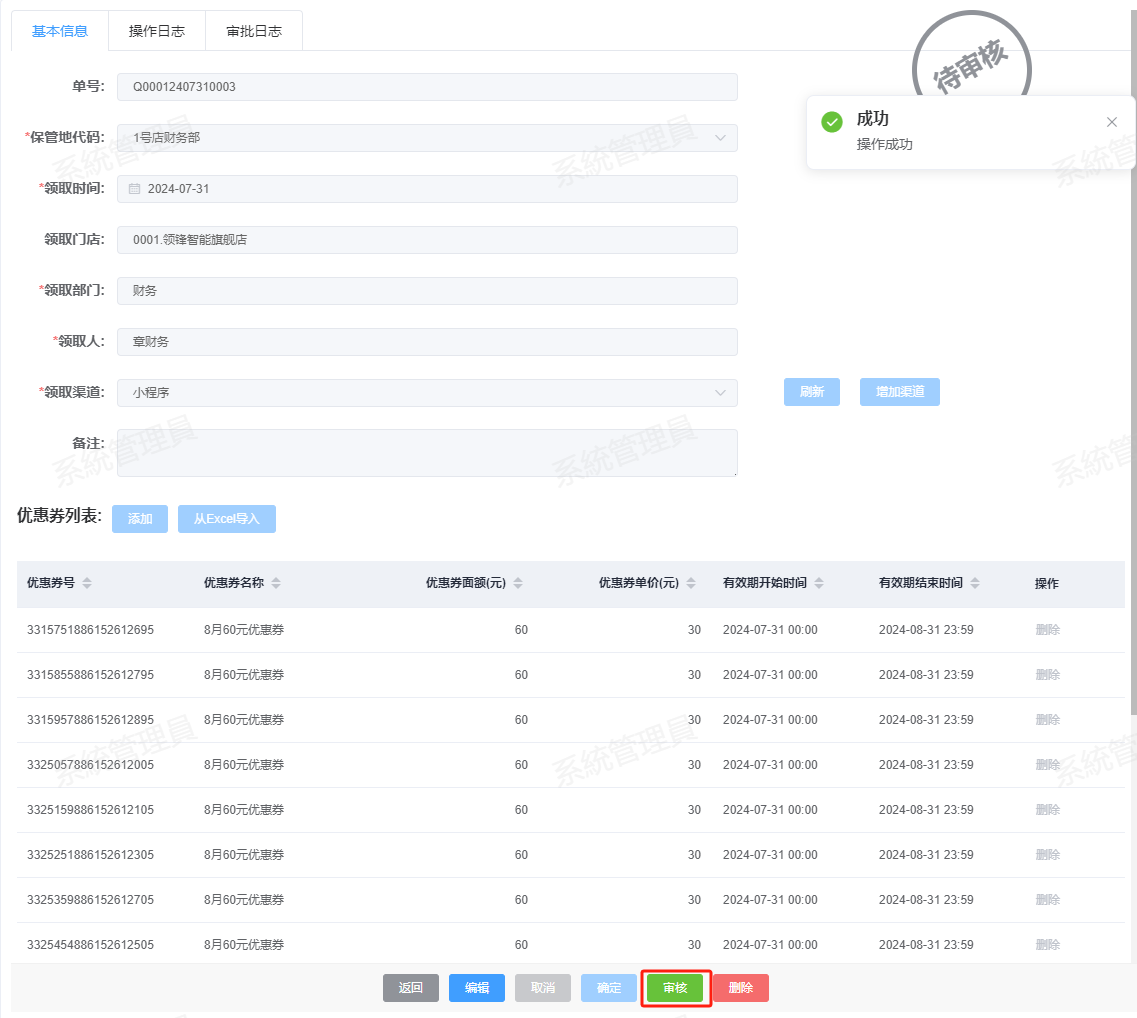Click the vertical scrollbar on the right
The height and width of the screenshot is (1018, 1137).
(1133, 363)
